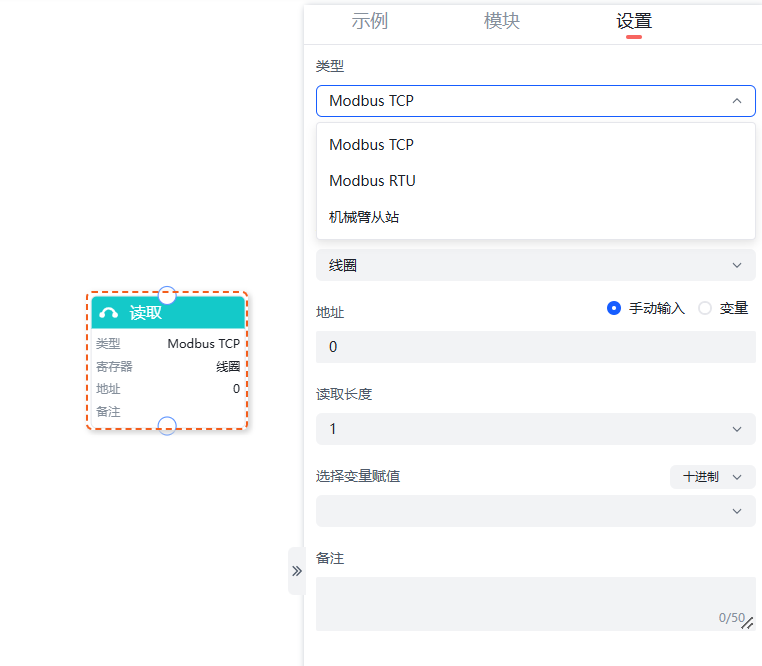Click the 0/50 character counter

(x=732, y=618)
